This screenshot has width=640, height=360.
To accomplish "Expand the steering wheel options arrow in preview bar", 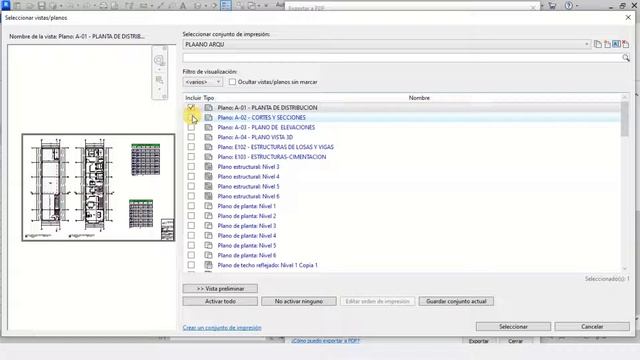I will pyautogui.click(x=160, y=70).
